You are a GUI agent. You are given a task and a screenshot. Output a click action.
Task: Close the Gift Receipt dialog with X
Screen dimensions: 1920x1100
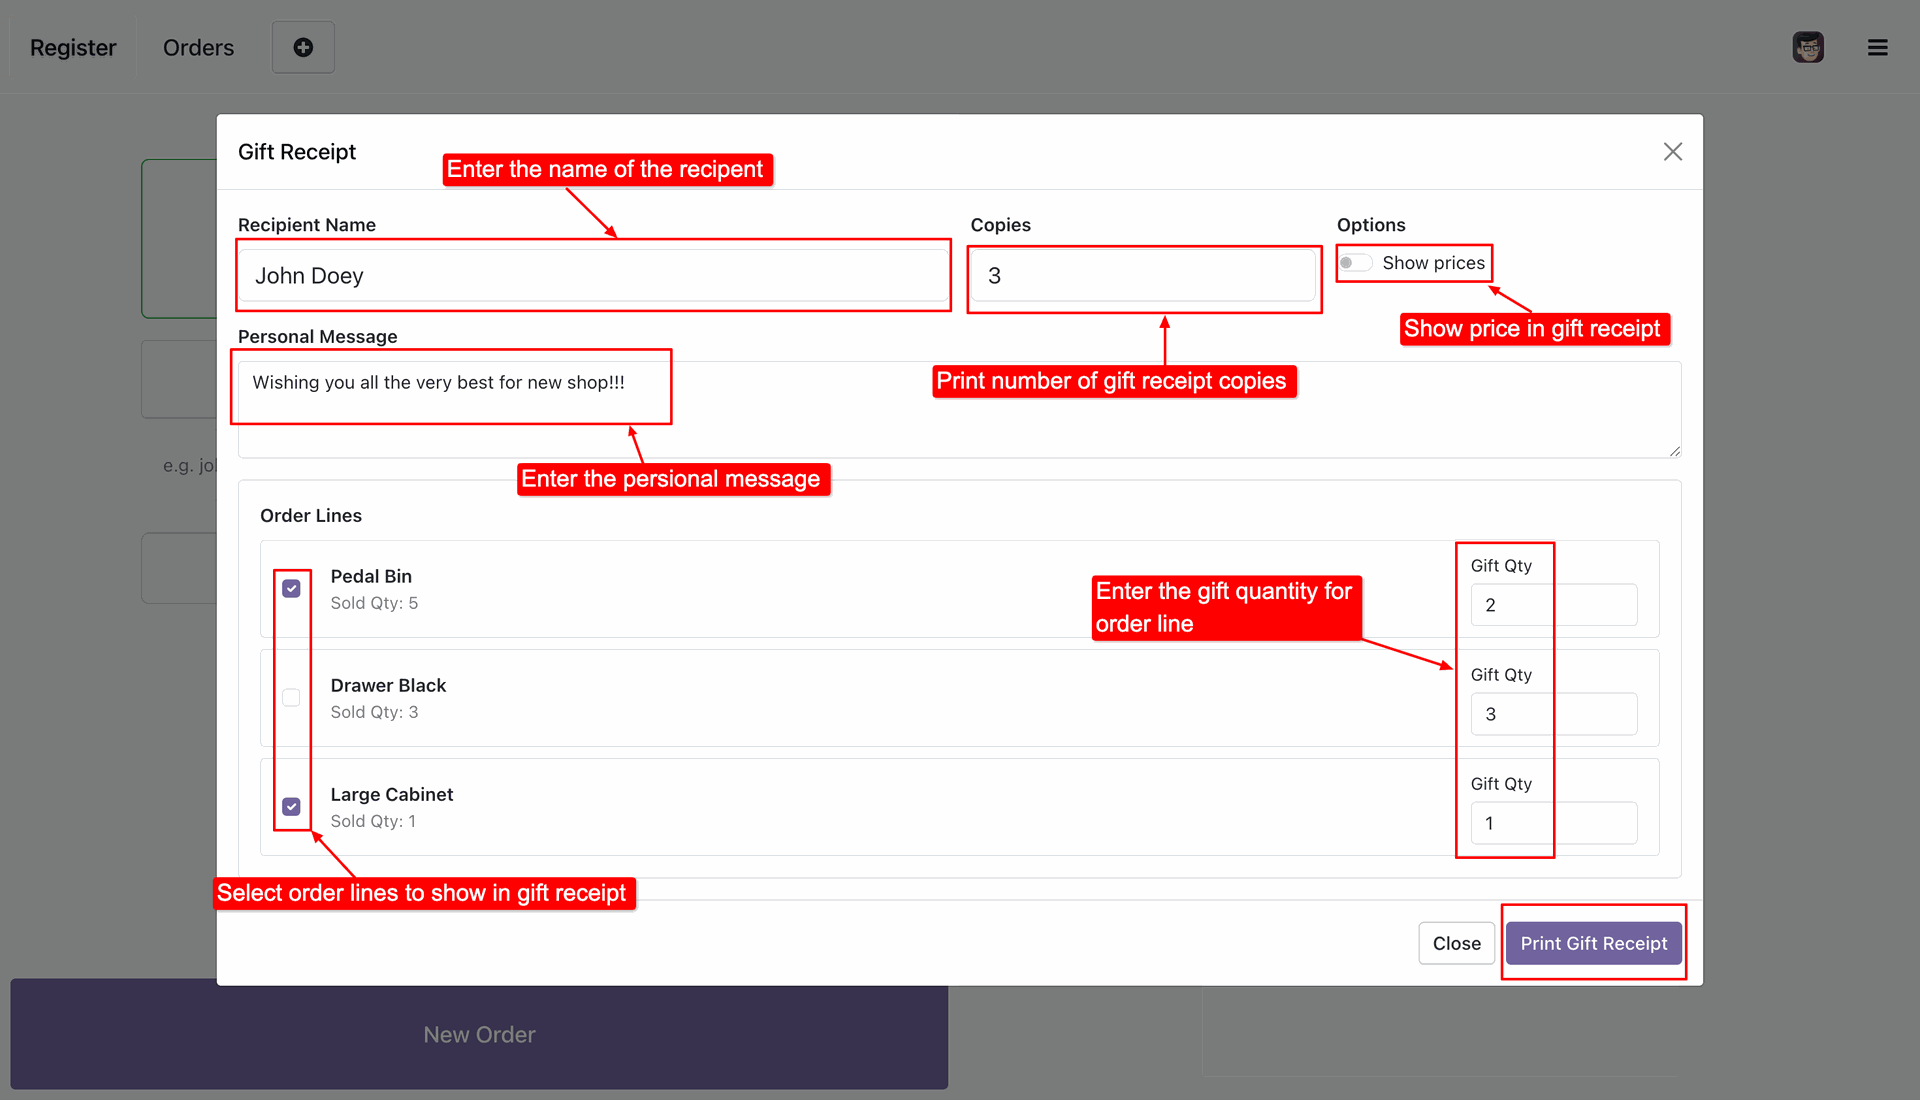click(1673, 151)
